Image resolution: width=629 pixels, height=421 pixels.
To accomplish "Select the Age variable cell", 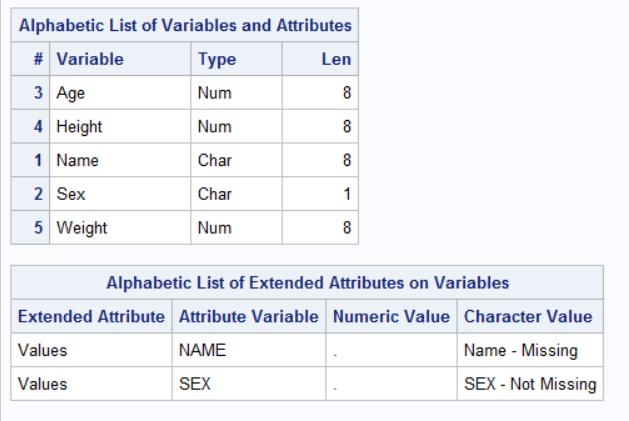I will pyautogui.click(x=71, y=94).
